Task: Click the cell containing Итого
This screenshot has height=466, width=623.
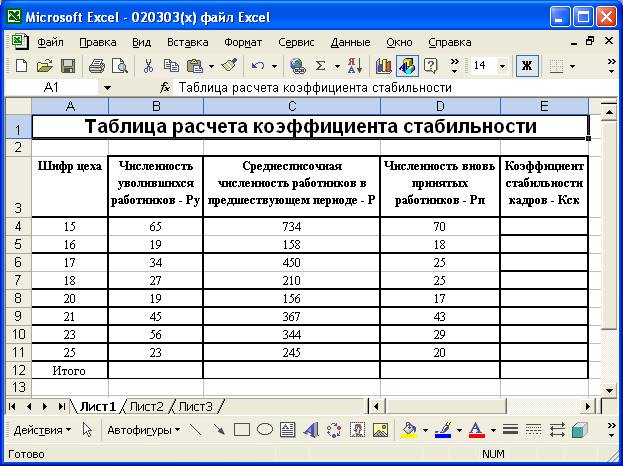Action: pyautogui.click(x=69, y=370)
